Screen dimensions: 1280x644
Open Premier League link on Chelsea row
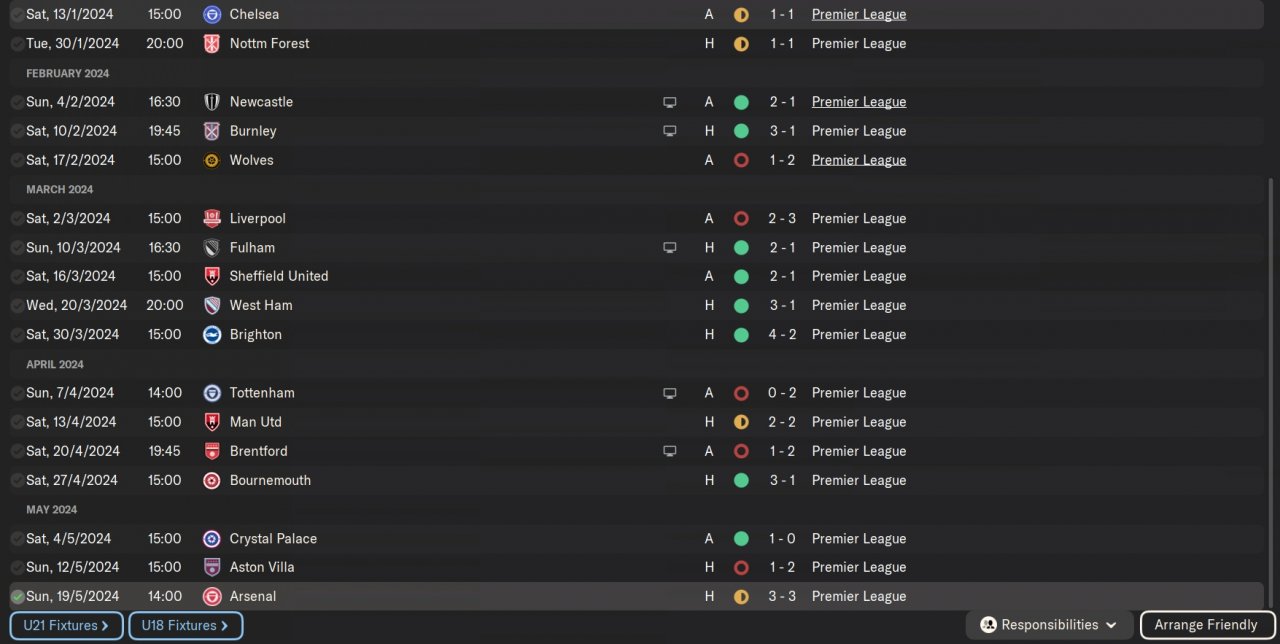(858, 15)
